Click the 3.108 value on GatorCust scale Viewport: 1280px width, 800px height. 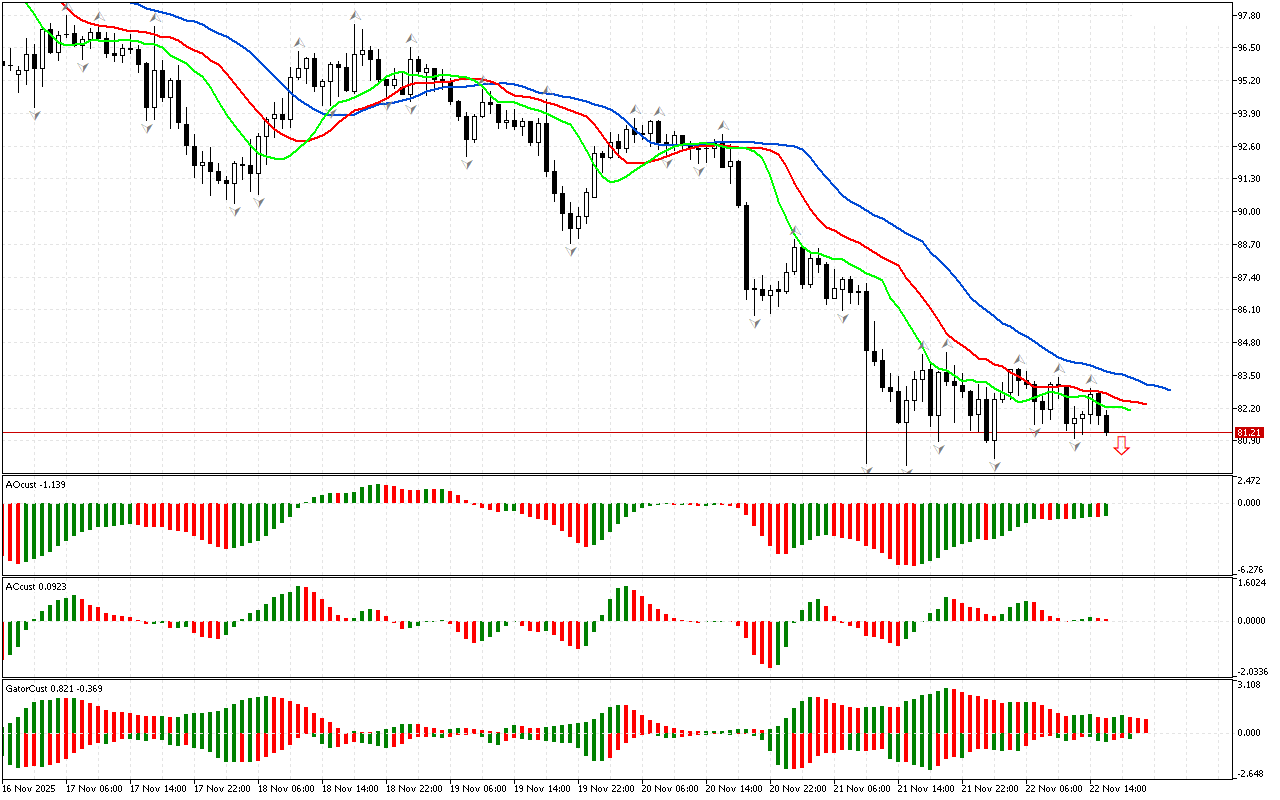coord(1249,685)
